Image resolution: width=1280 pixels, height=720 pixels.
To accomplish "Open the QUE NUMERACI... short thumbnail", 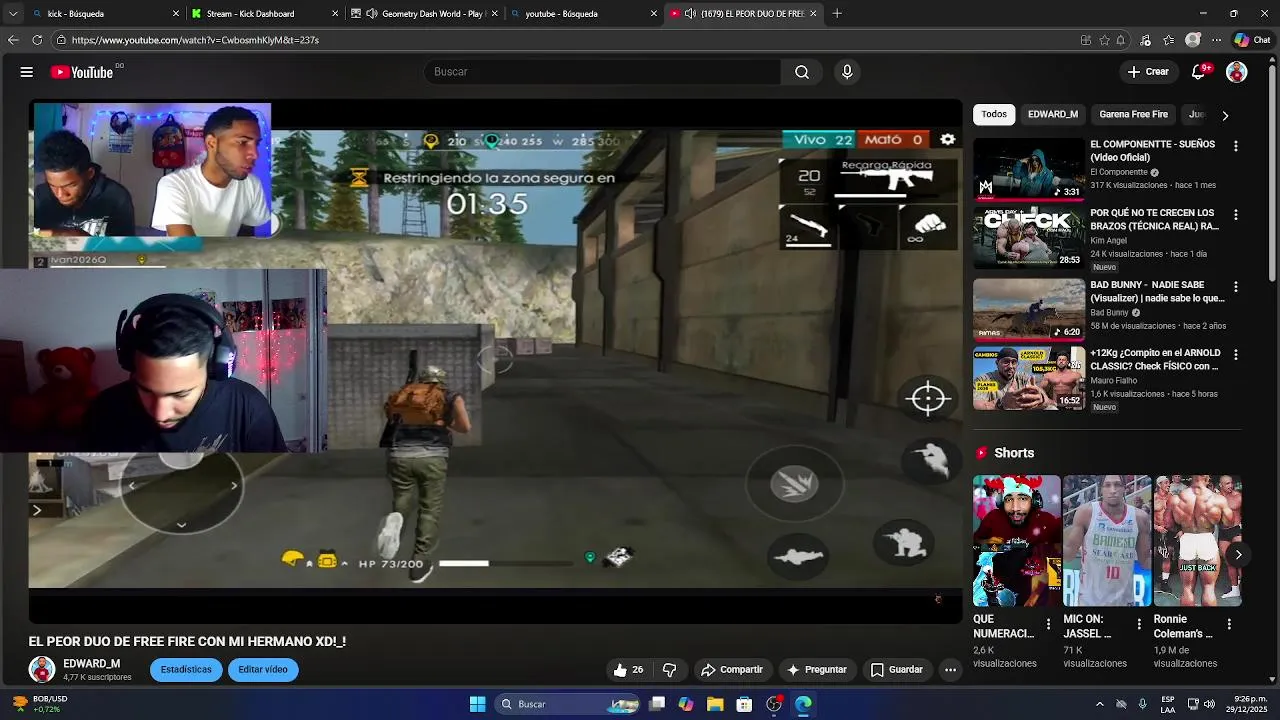I will 1017,540.
